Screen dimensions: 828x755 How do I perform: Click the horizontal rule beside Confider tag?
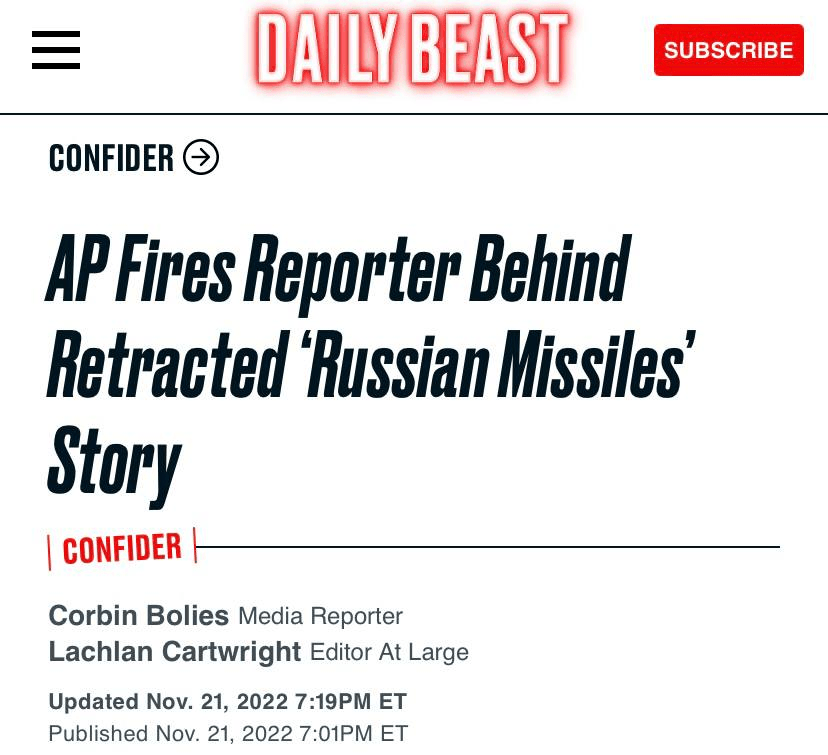488,547
